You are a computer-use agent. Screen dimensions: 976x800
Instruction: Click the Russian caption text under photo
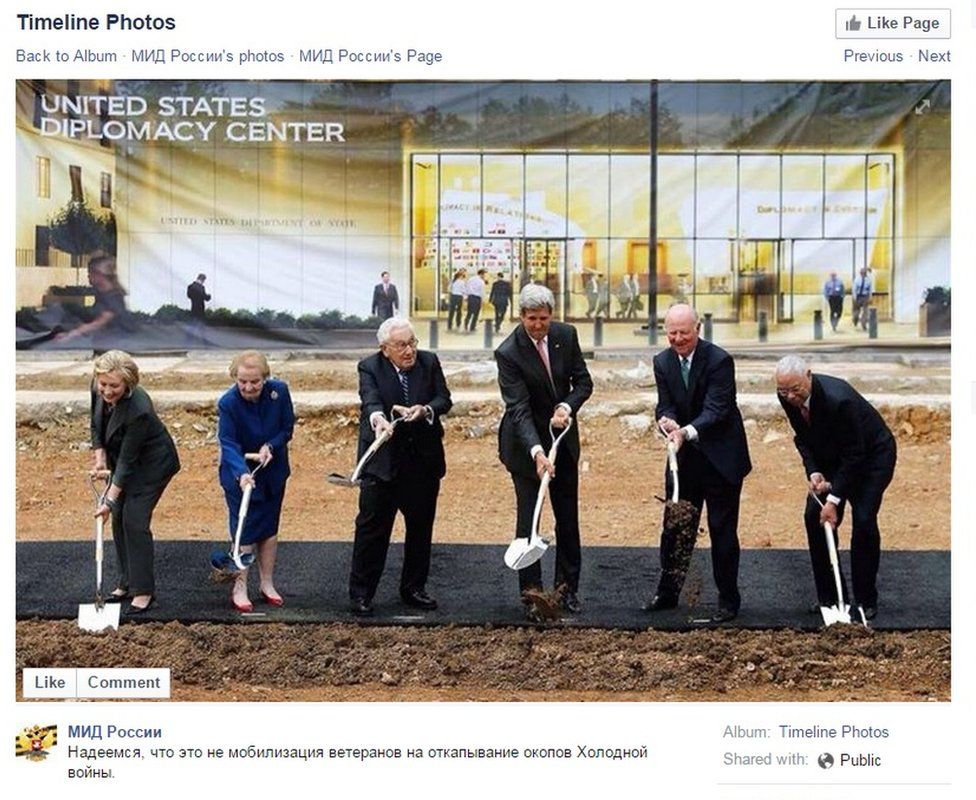[357, 762]
